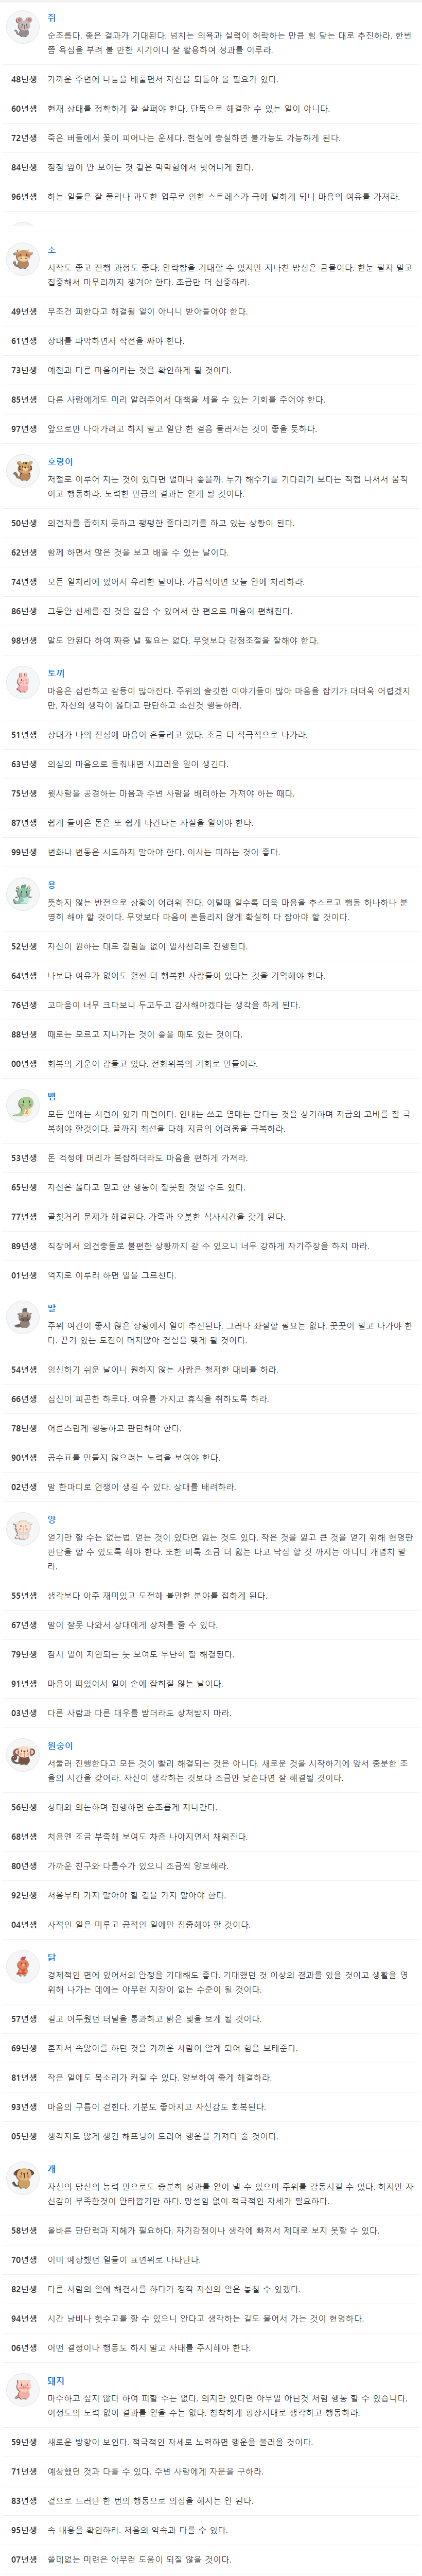
Task: Open the 쥐 heading link
Action: [52, 18]
